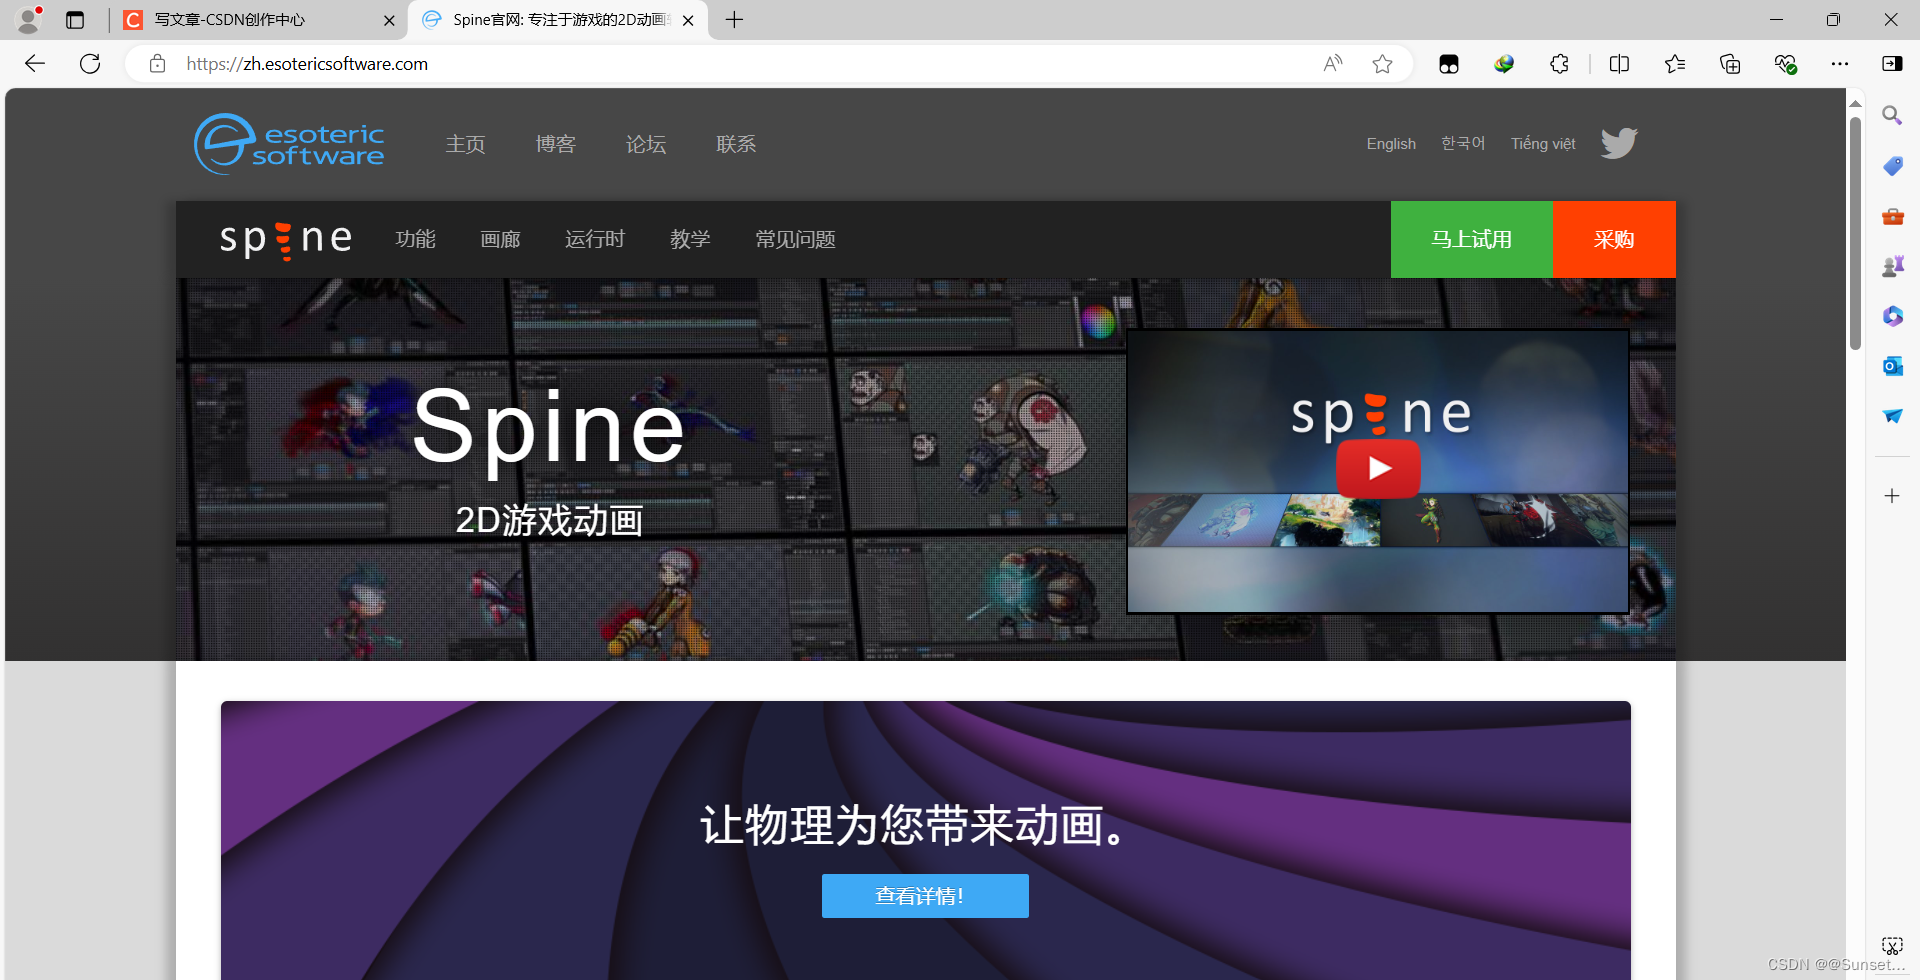
Task: Play the Spine YouTube video
Action: [1378, 468]
